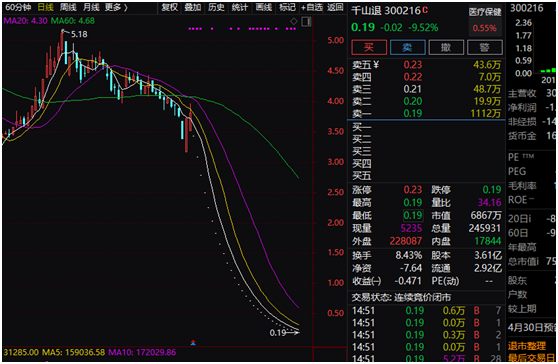Open the 统计 statistics menu
This screenshot has width=558, height=364.
click(x=239, y=7)
